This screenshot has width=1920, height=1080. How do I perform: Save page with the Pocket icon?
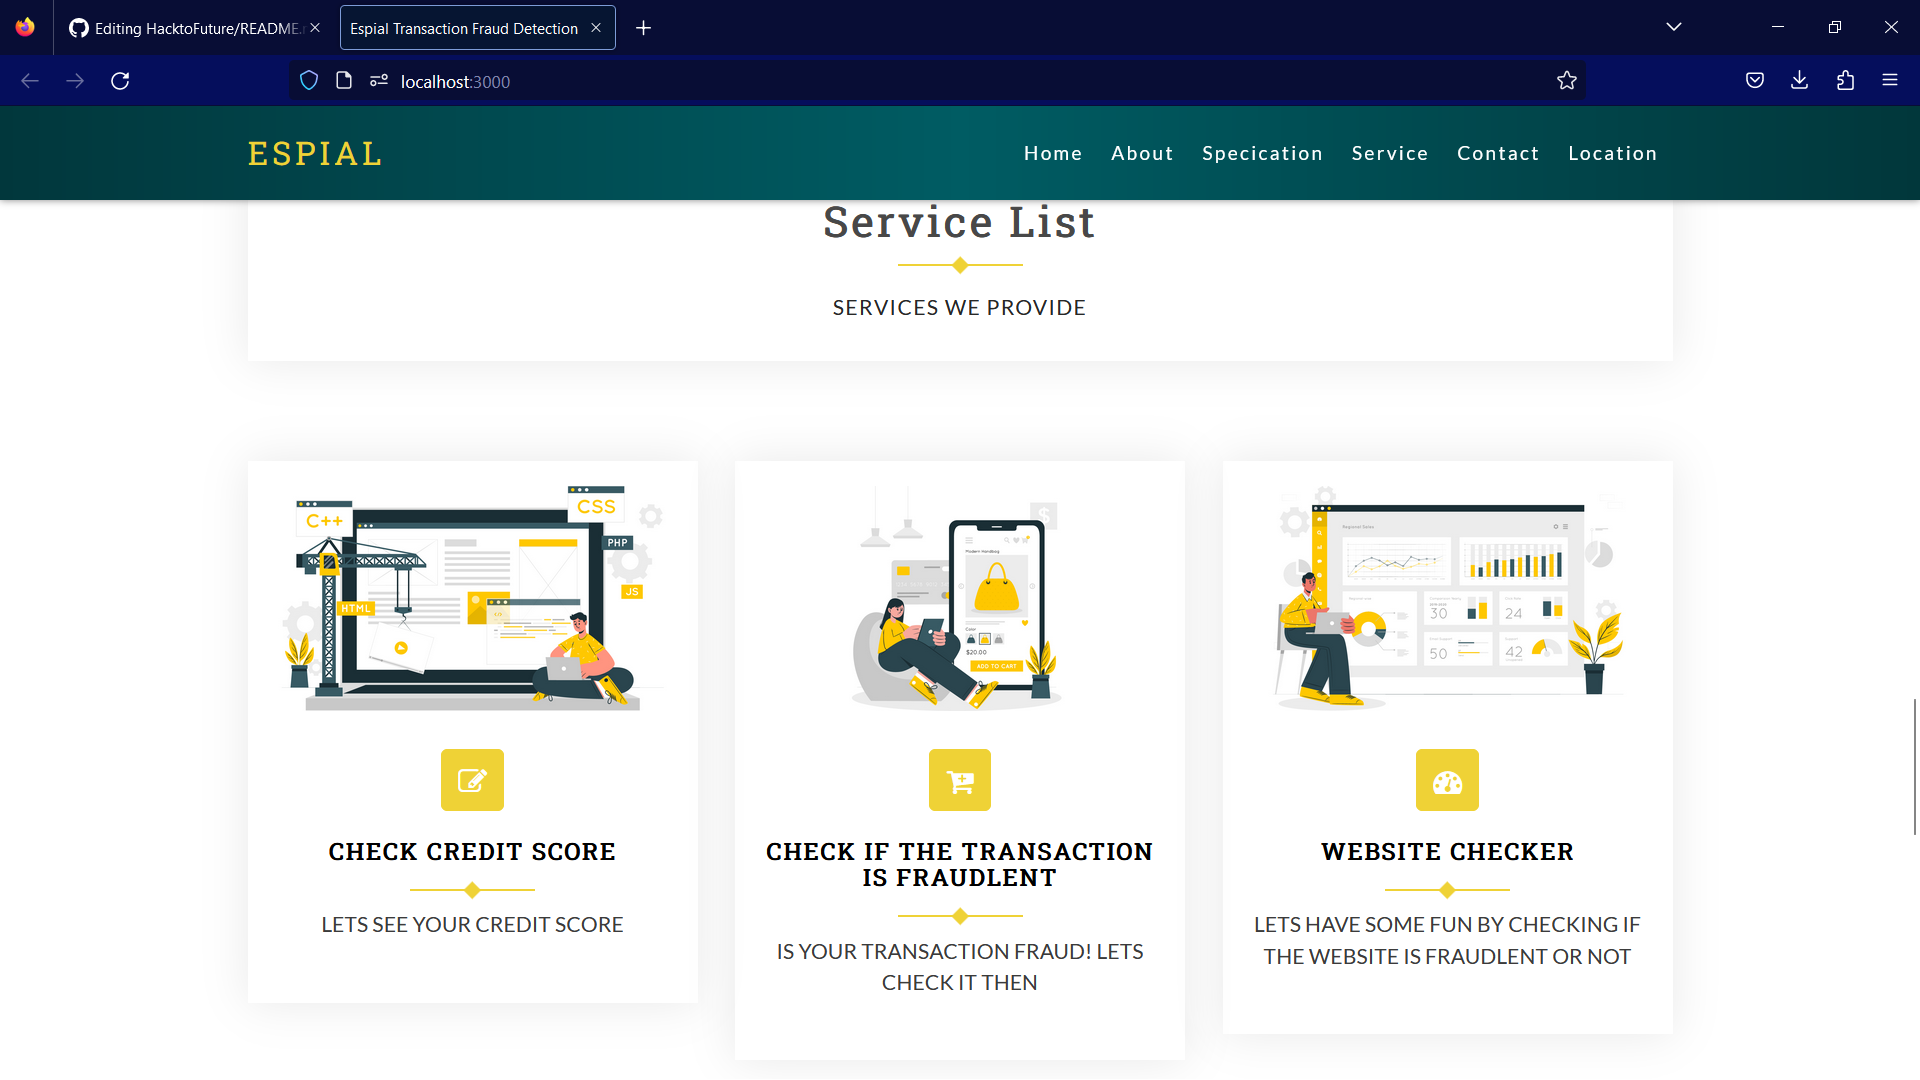[1755, 80]
